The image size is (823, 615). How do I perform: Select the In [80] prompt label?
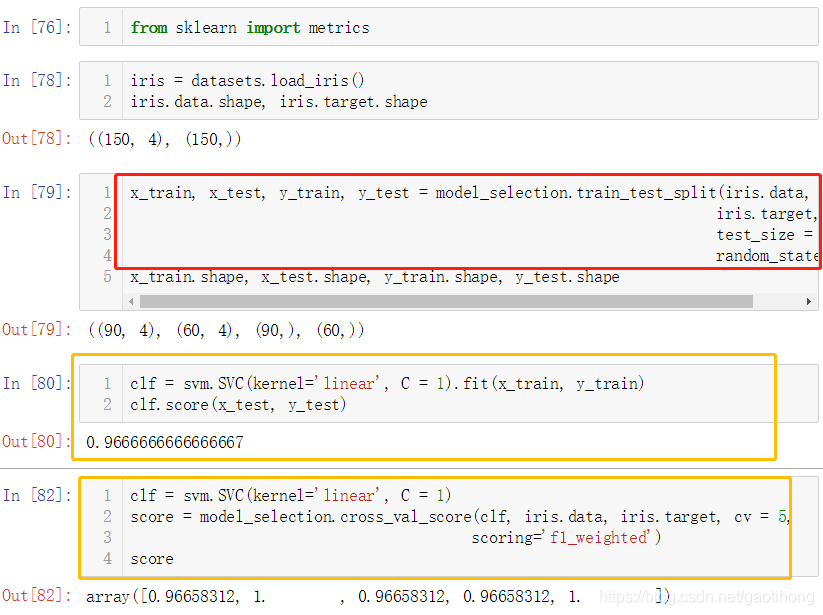click(x=37, y=384)
